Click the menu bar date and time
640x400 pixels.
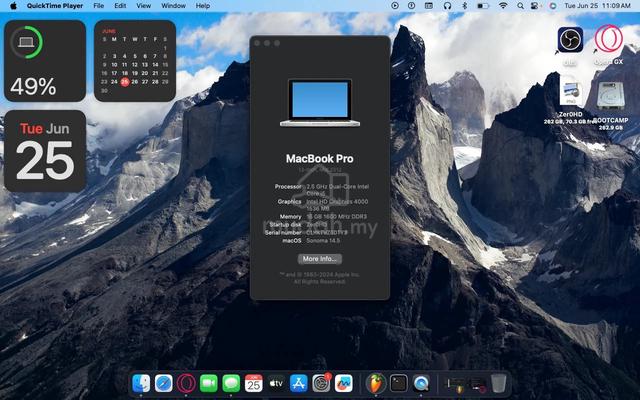click(x=597, y=6)
